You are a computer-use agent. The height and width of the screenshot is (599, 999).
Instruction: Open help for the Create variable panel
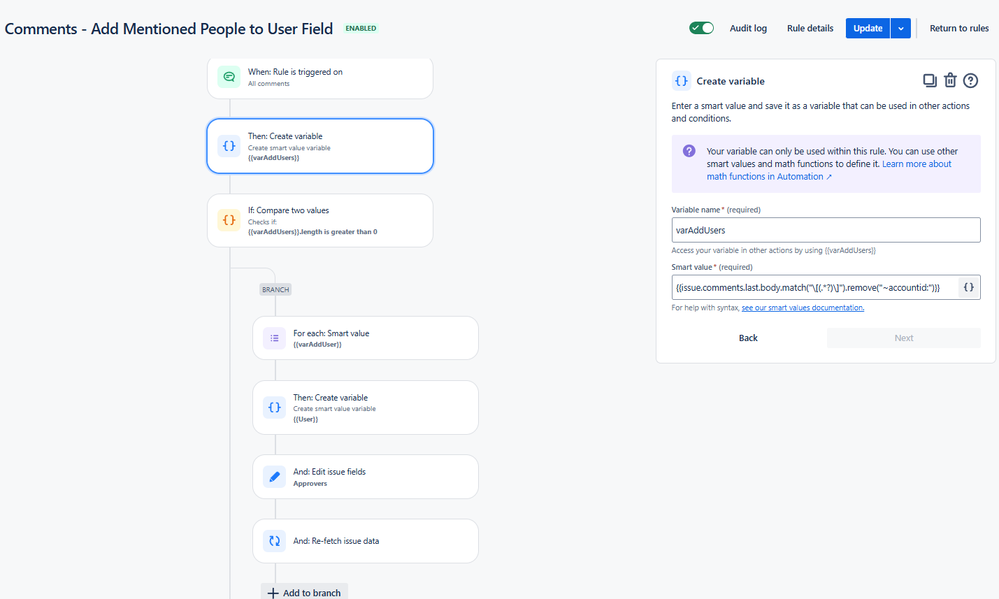[x=970, y=80]
